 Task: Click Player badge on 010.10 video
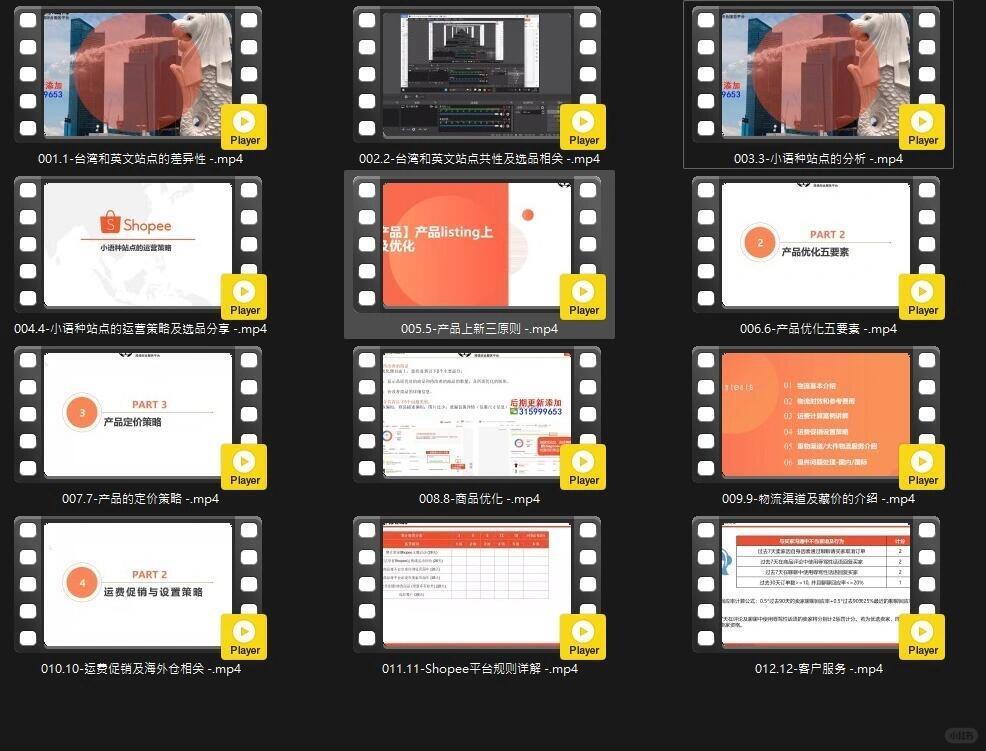(244, 637)
